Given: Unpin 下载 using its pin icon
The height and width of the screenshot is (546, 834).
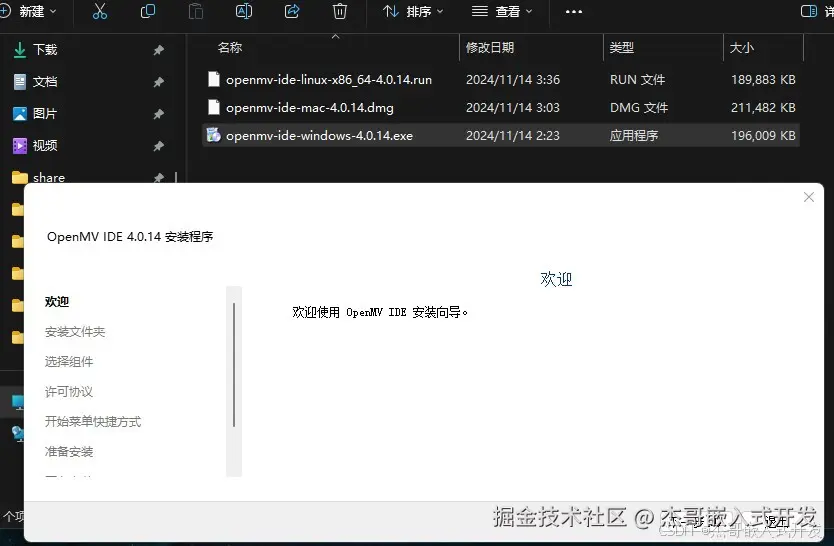Looking at the screenshot, I should (159, 50).
